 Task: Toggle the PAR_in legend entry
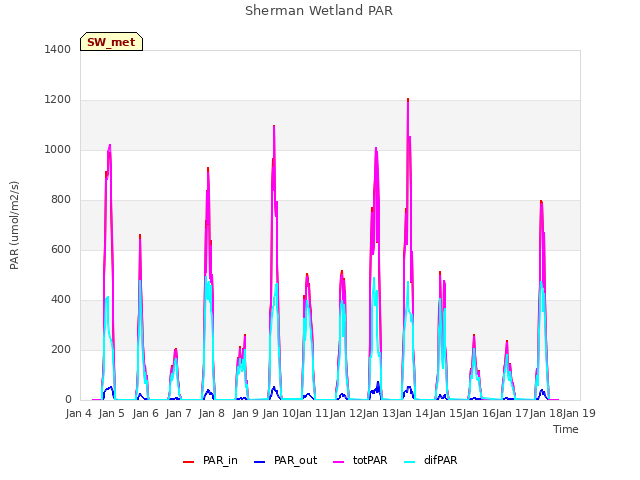tap(210, 460)
